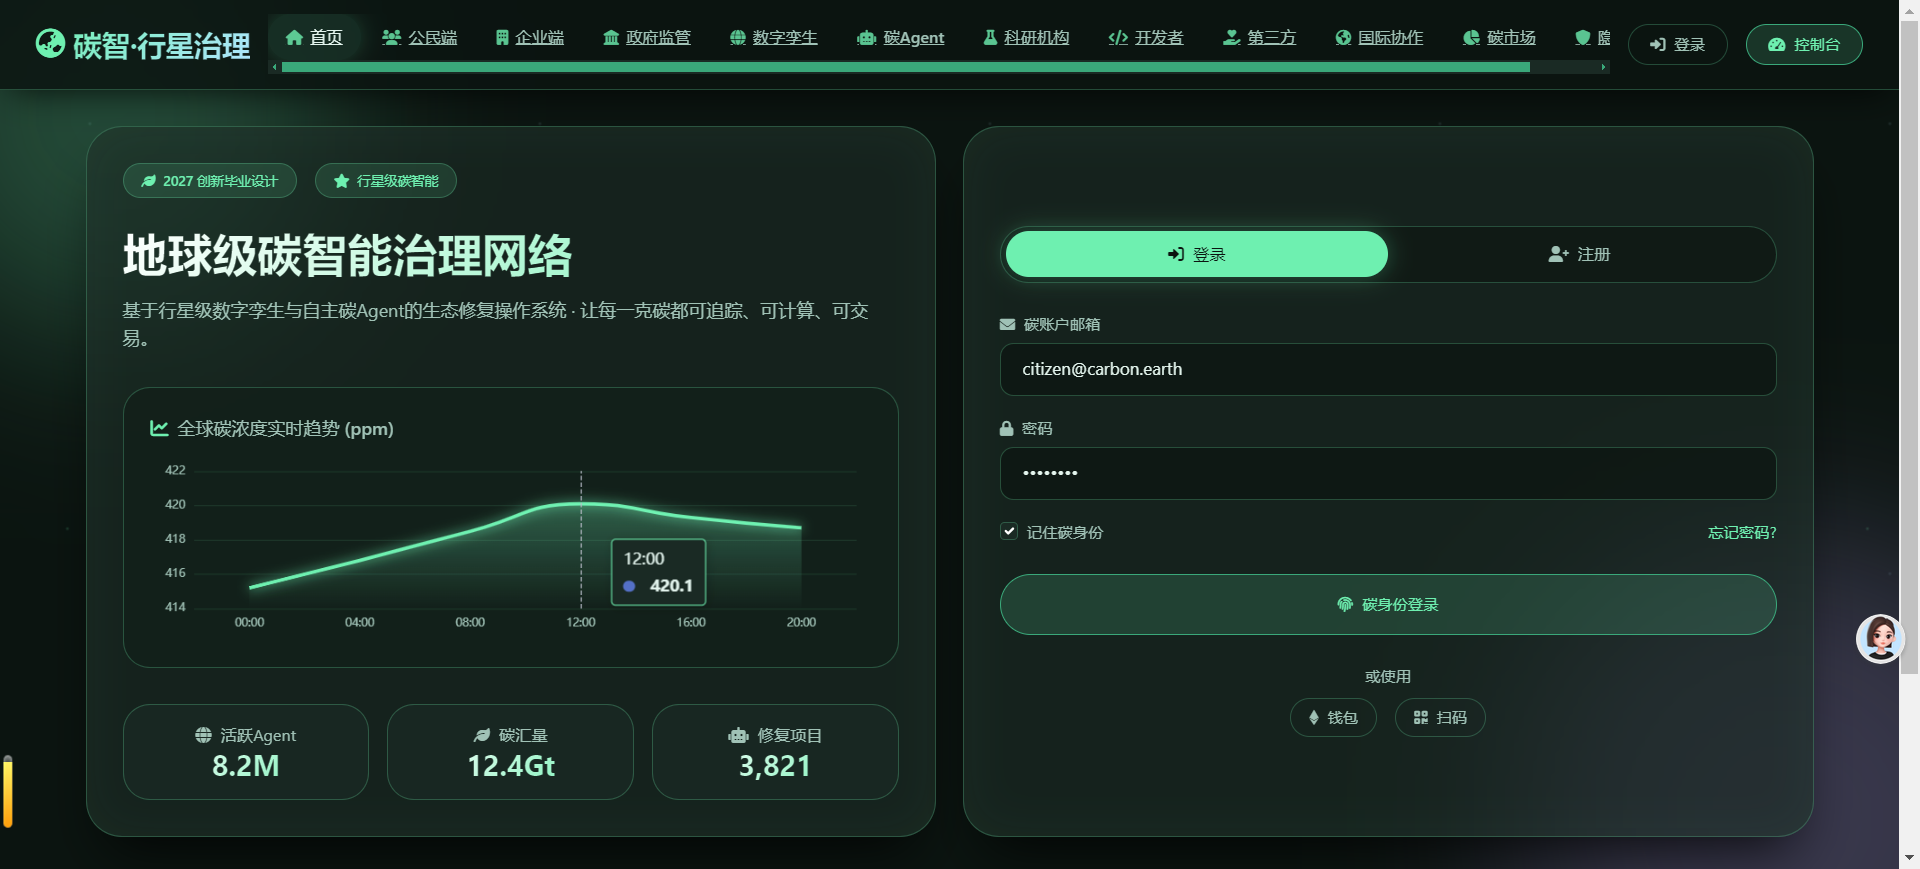1920x869 pixels.
Task: Click the building icon beside 企业端
Action: click(x=502, y=38)
